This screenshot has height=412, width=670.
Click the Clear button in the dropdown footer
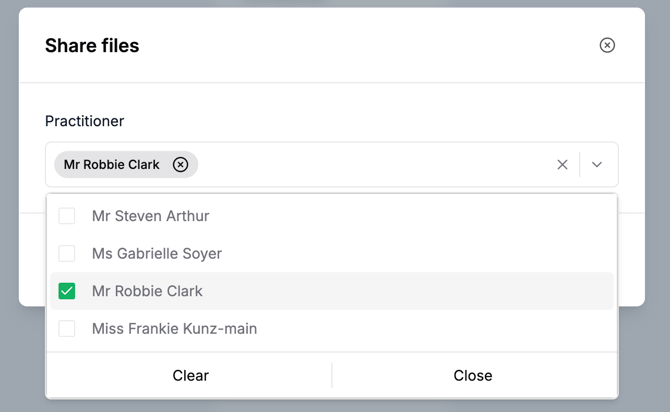[191, 376]
